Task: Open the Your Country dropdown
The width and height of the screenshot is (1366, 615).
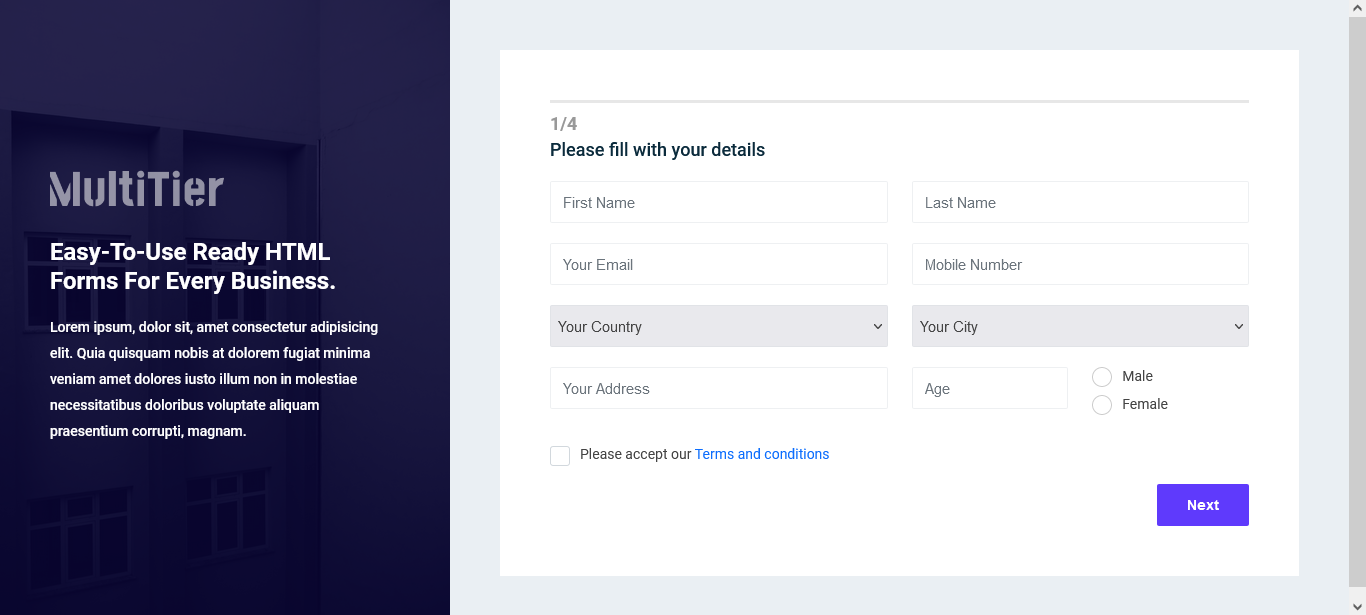Action: coord(718,326)
